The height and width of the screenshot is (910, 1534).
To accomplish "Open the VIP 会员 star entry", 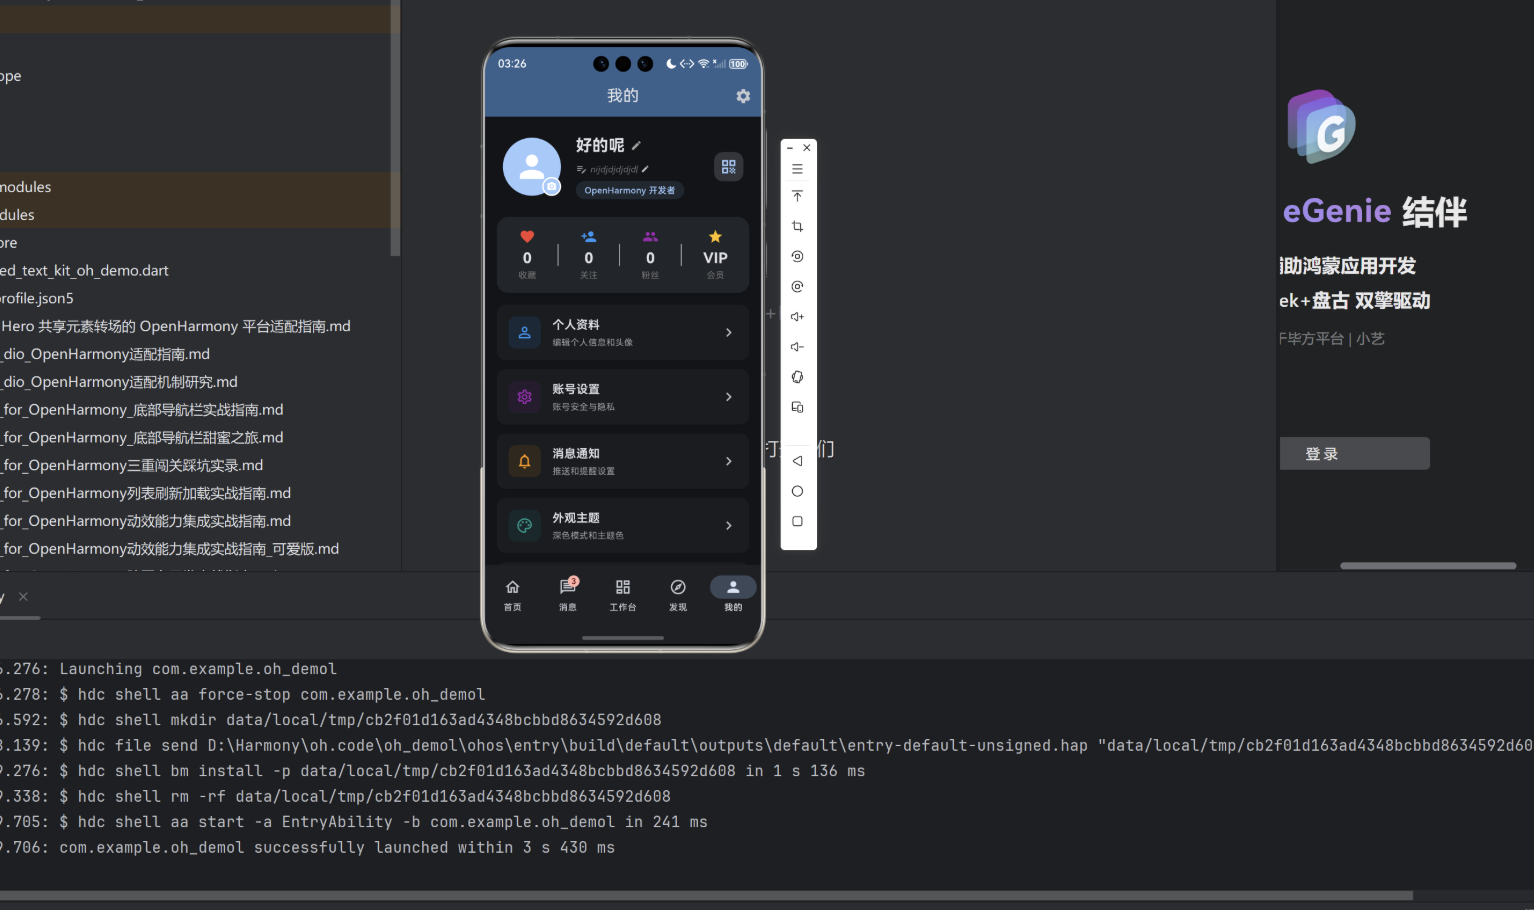I will point(715,255).
